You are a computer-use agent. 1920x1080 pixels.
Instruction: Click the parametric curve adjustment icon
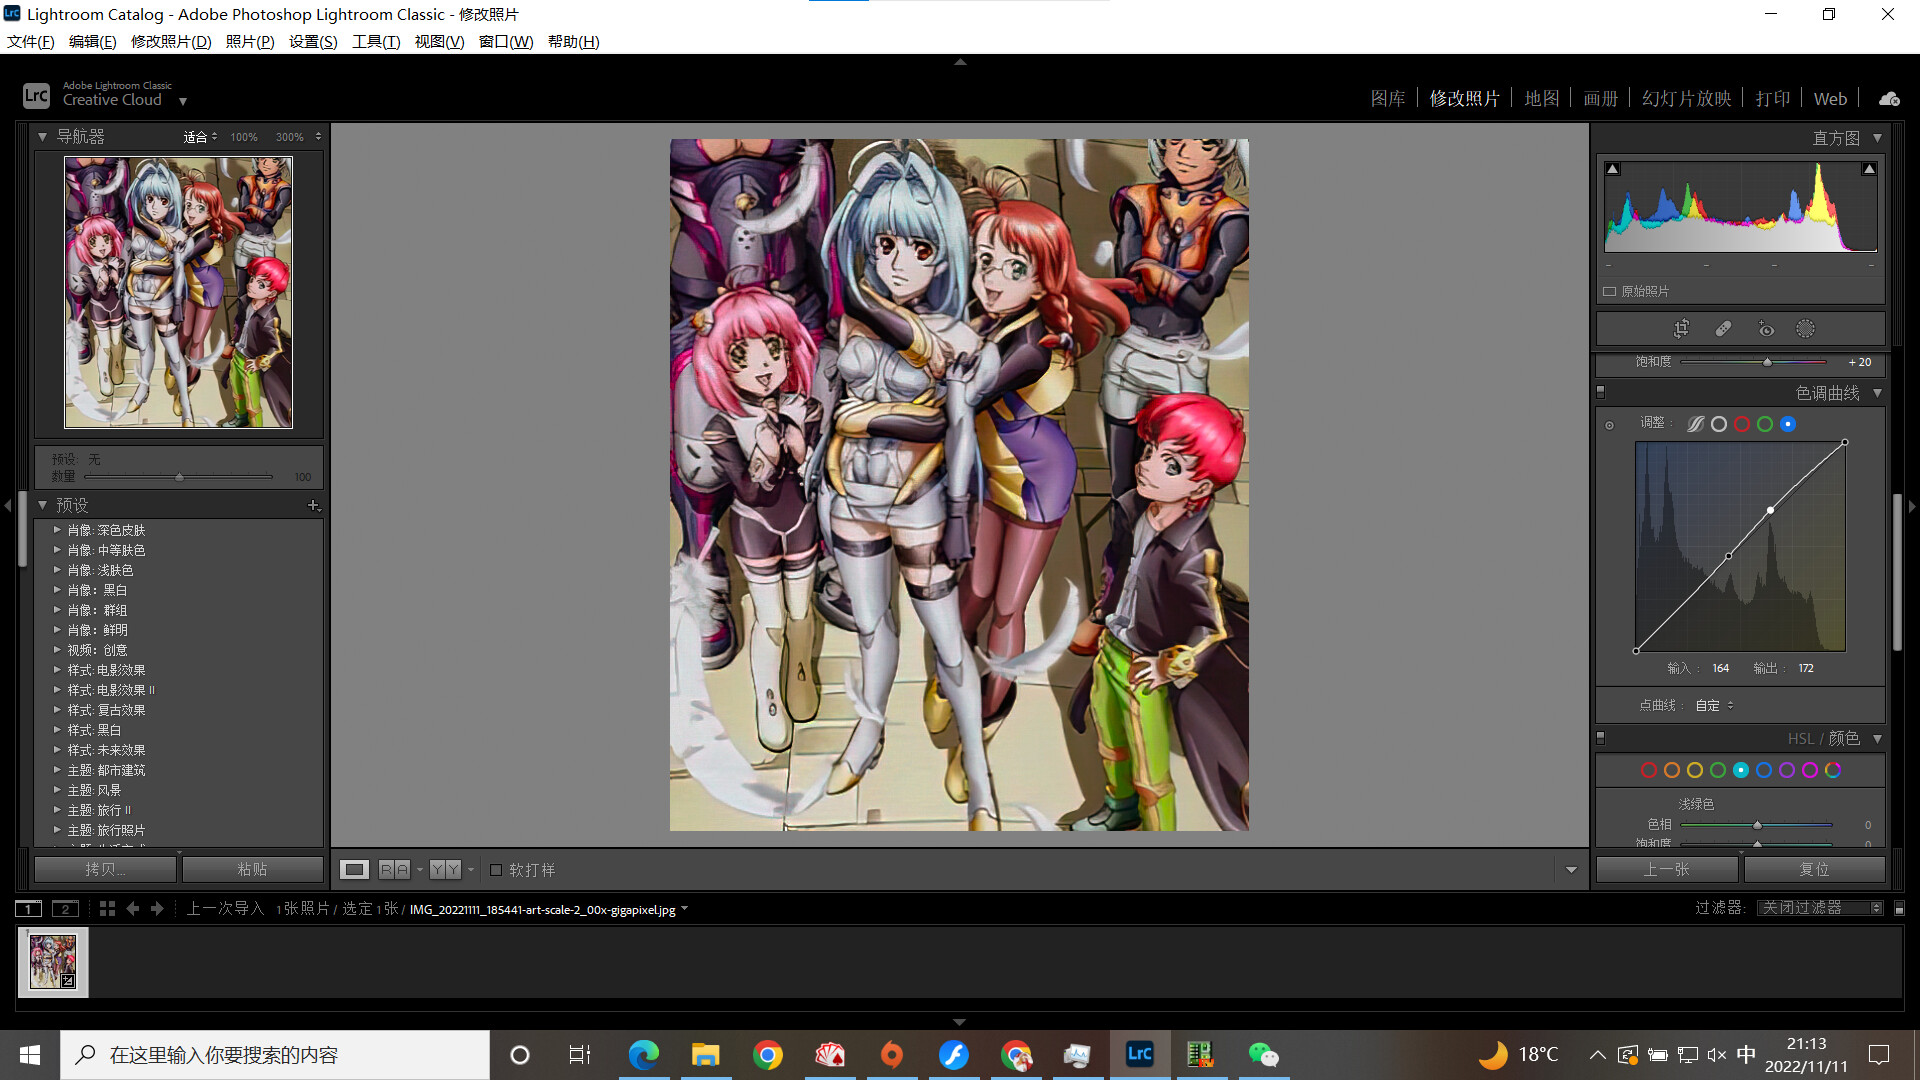tap(1696, 424)
